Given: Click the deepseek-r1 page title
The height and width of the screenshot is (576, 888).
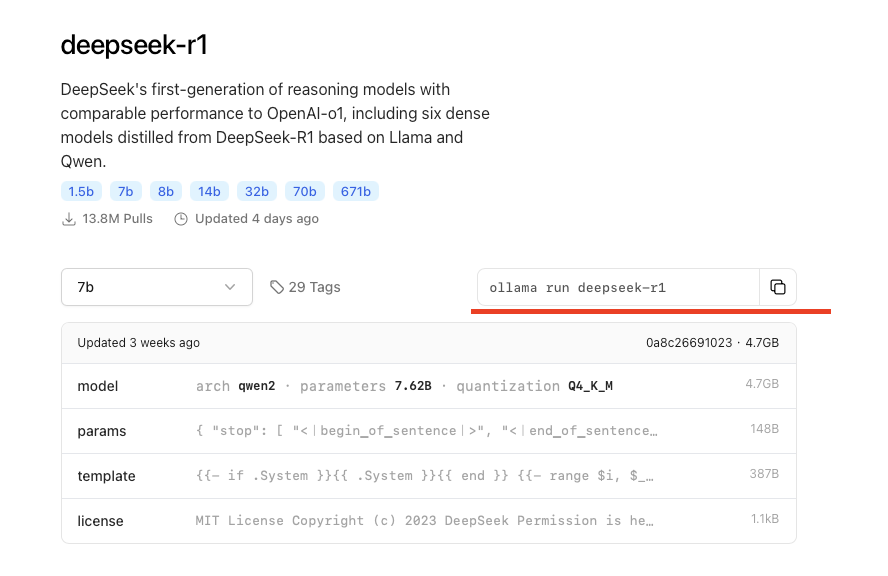Looking at the screenshot, I should pyautogui.click(x=134, y=45).
